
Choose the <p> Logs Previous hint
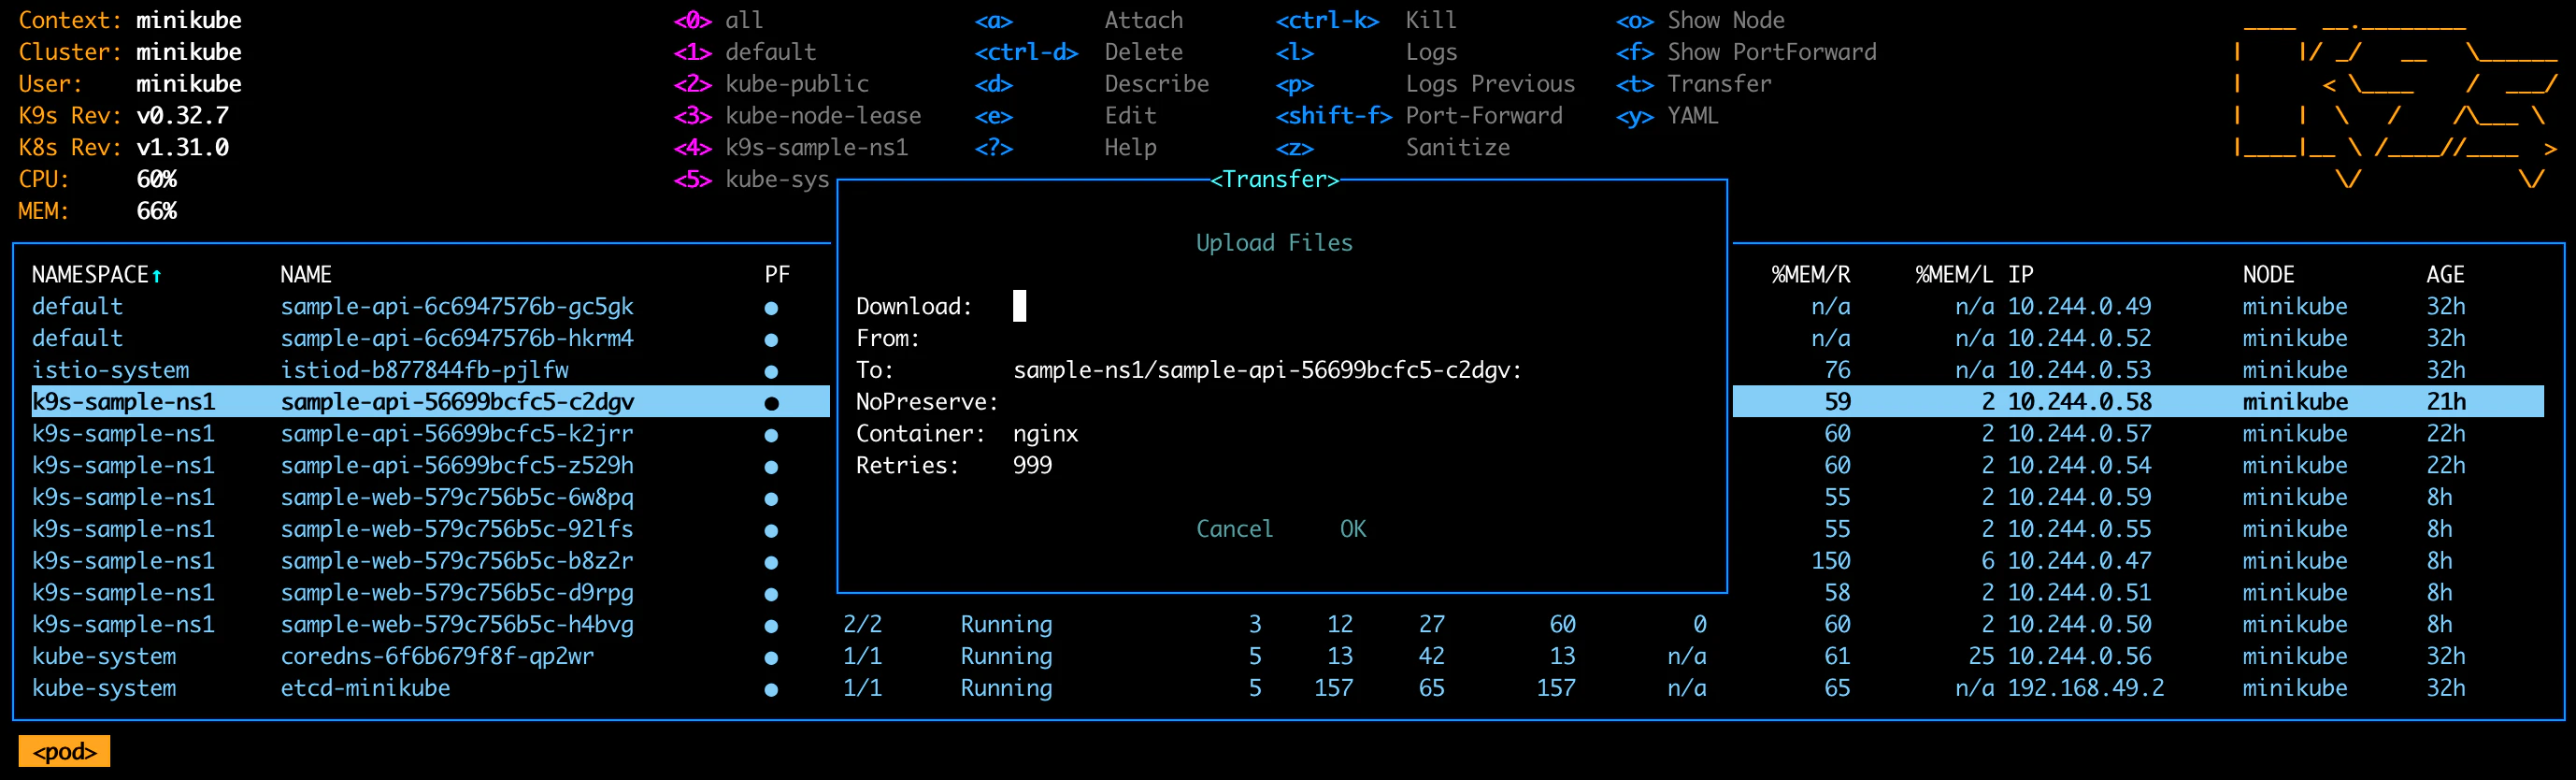click(1425, 84)
